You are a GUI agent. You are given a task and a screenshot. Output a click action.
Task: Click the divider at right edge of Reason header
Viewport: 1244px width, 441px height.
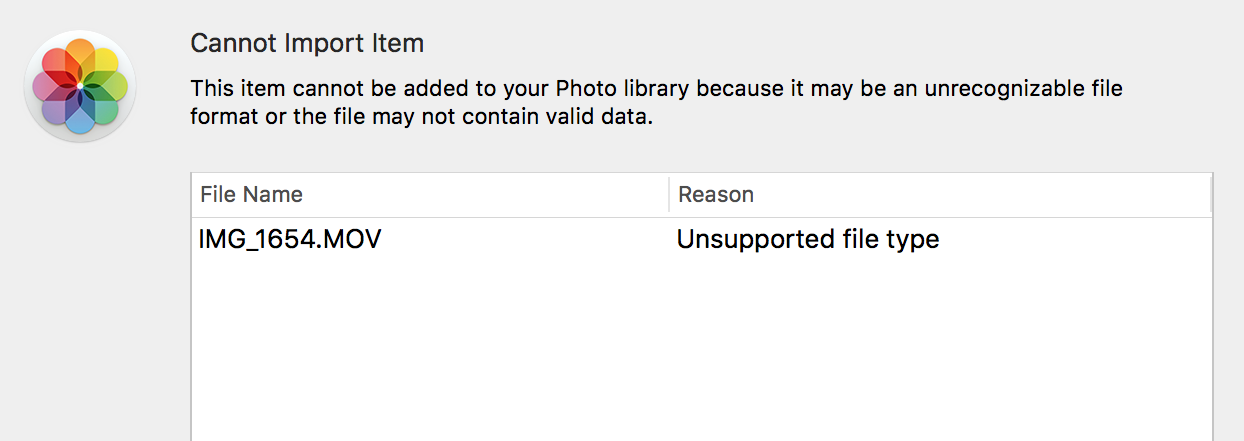pos(1210,194)
